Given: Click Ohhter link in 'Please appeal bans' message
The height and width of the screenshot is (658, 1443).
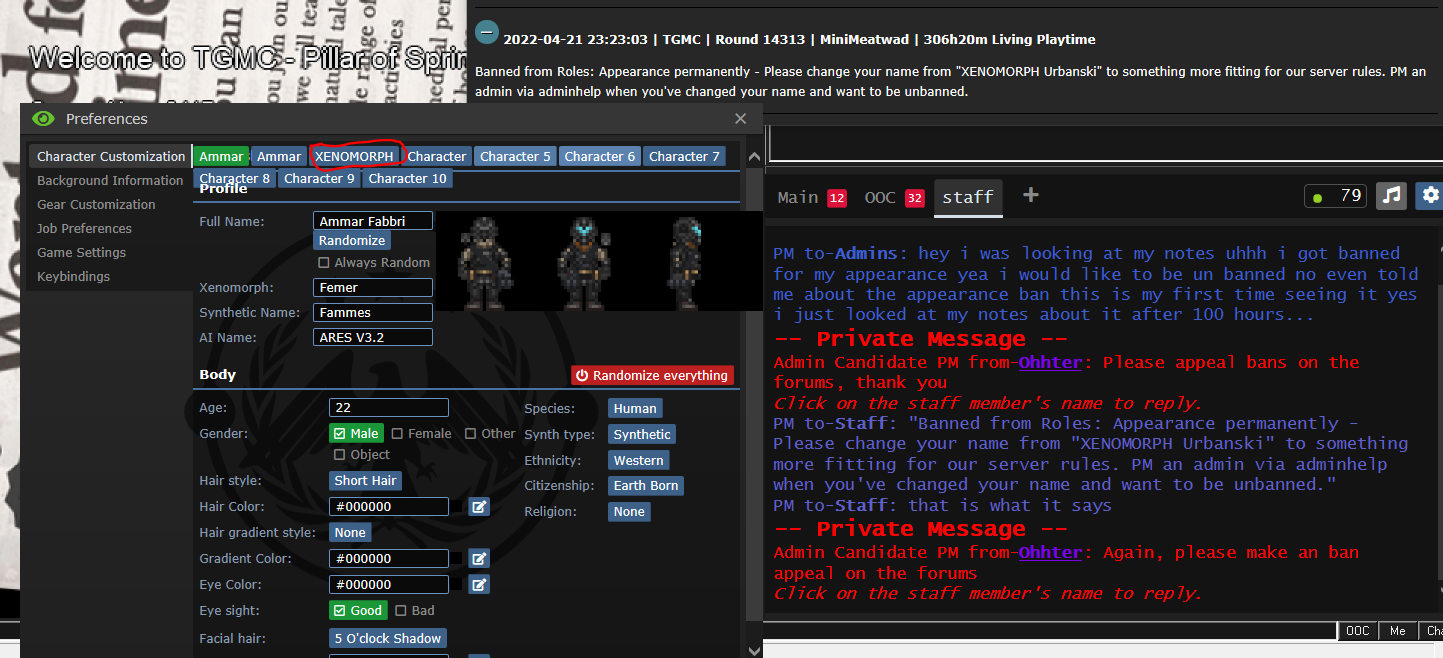Looking at the screenshot, I should (1050, 363).
